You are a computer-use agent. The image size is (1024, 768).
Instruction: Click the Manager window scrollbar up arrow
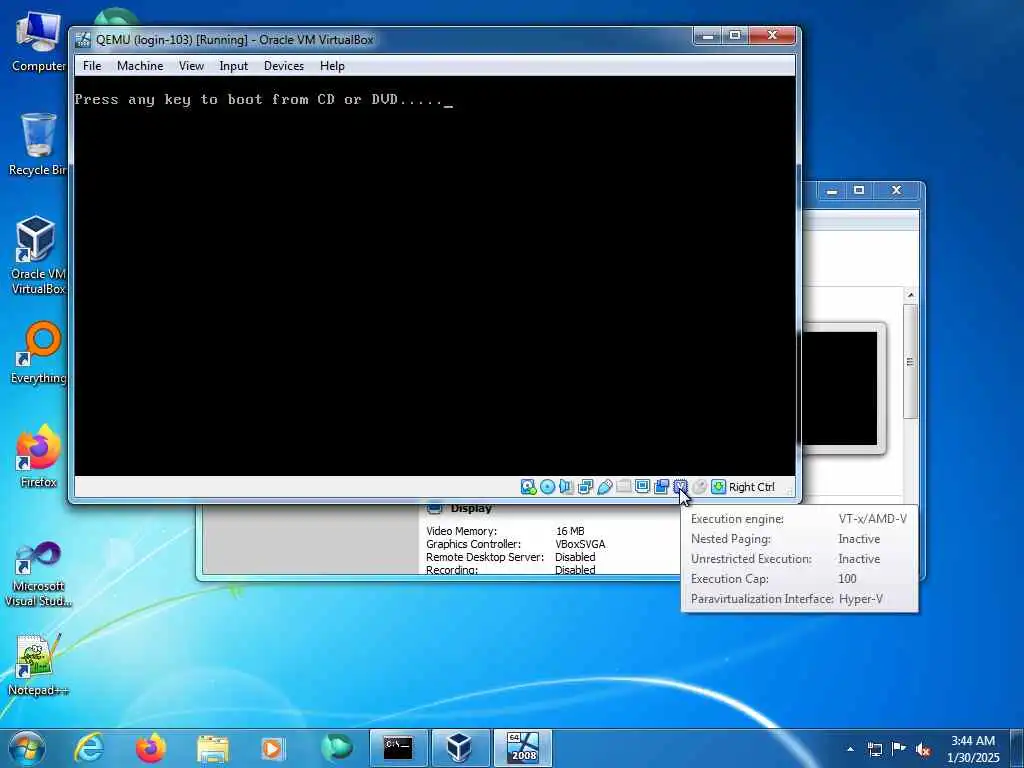(910, 295)
